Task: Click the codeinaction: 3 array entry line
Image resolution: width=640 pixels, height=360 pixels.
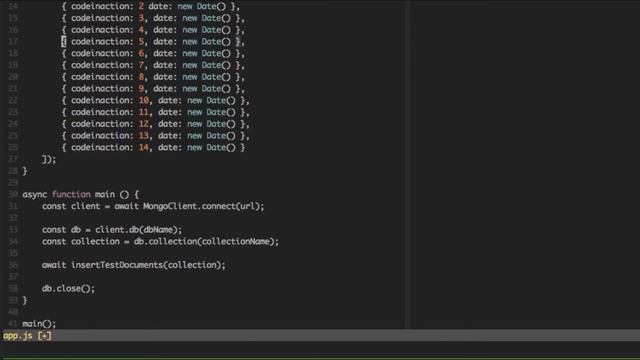Action: [x=153, y=18]
